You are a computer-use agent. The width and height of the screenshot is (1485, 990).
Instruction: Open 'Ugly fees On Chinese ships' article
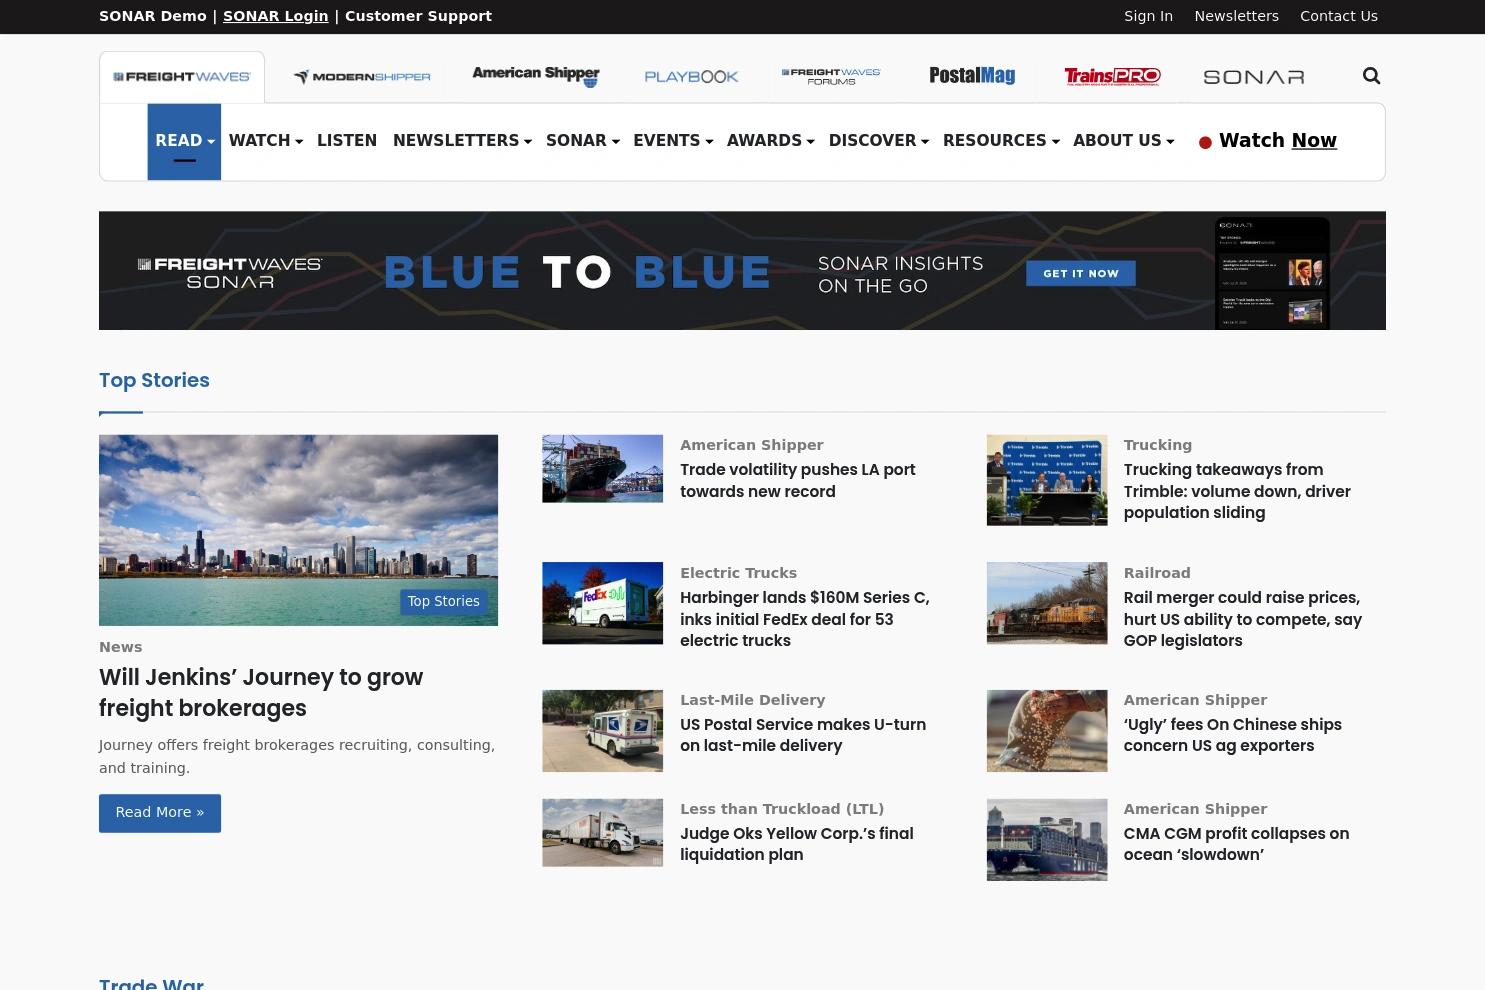pos(1233,735)
